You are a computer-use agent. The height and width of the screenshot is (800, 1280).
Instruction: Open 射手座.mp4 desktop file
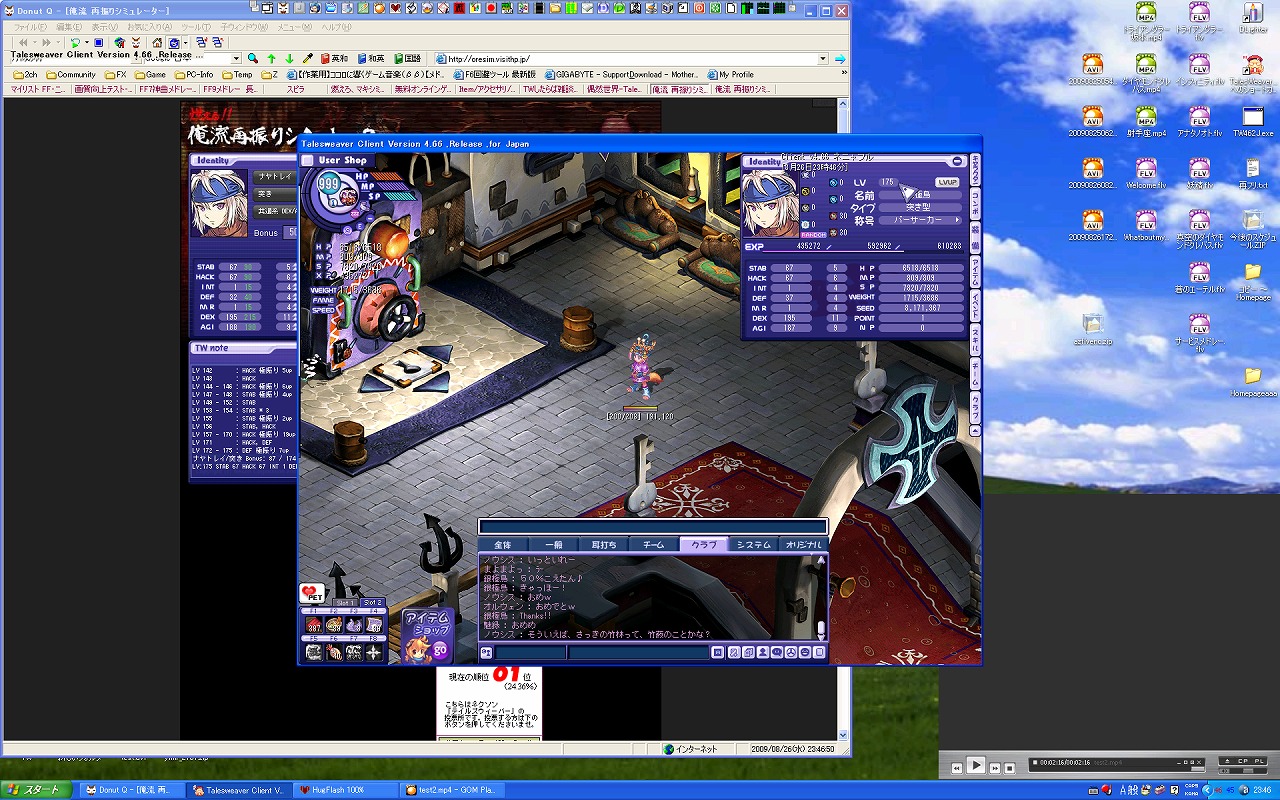coord(1146,120)
